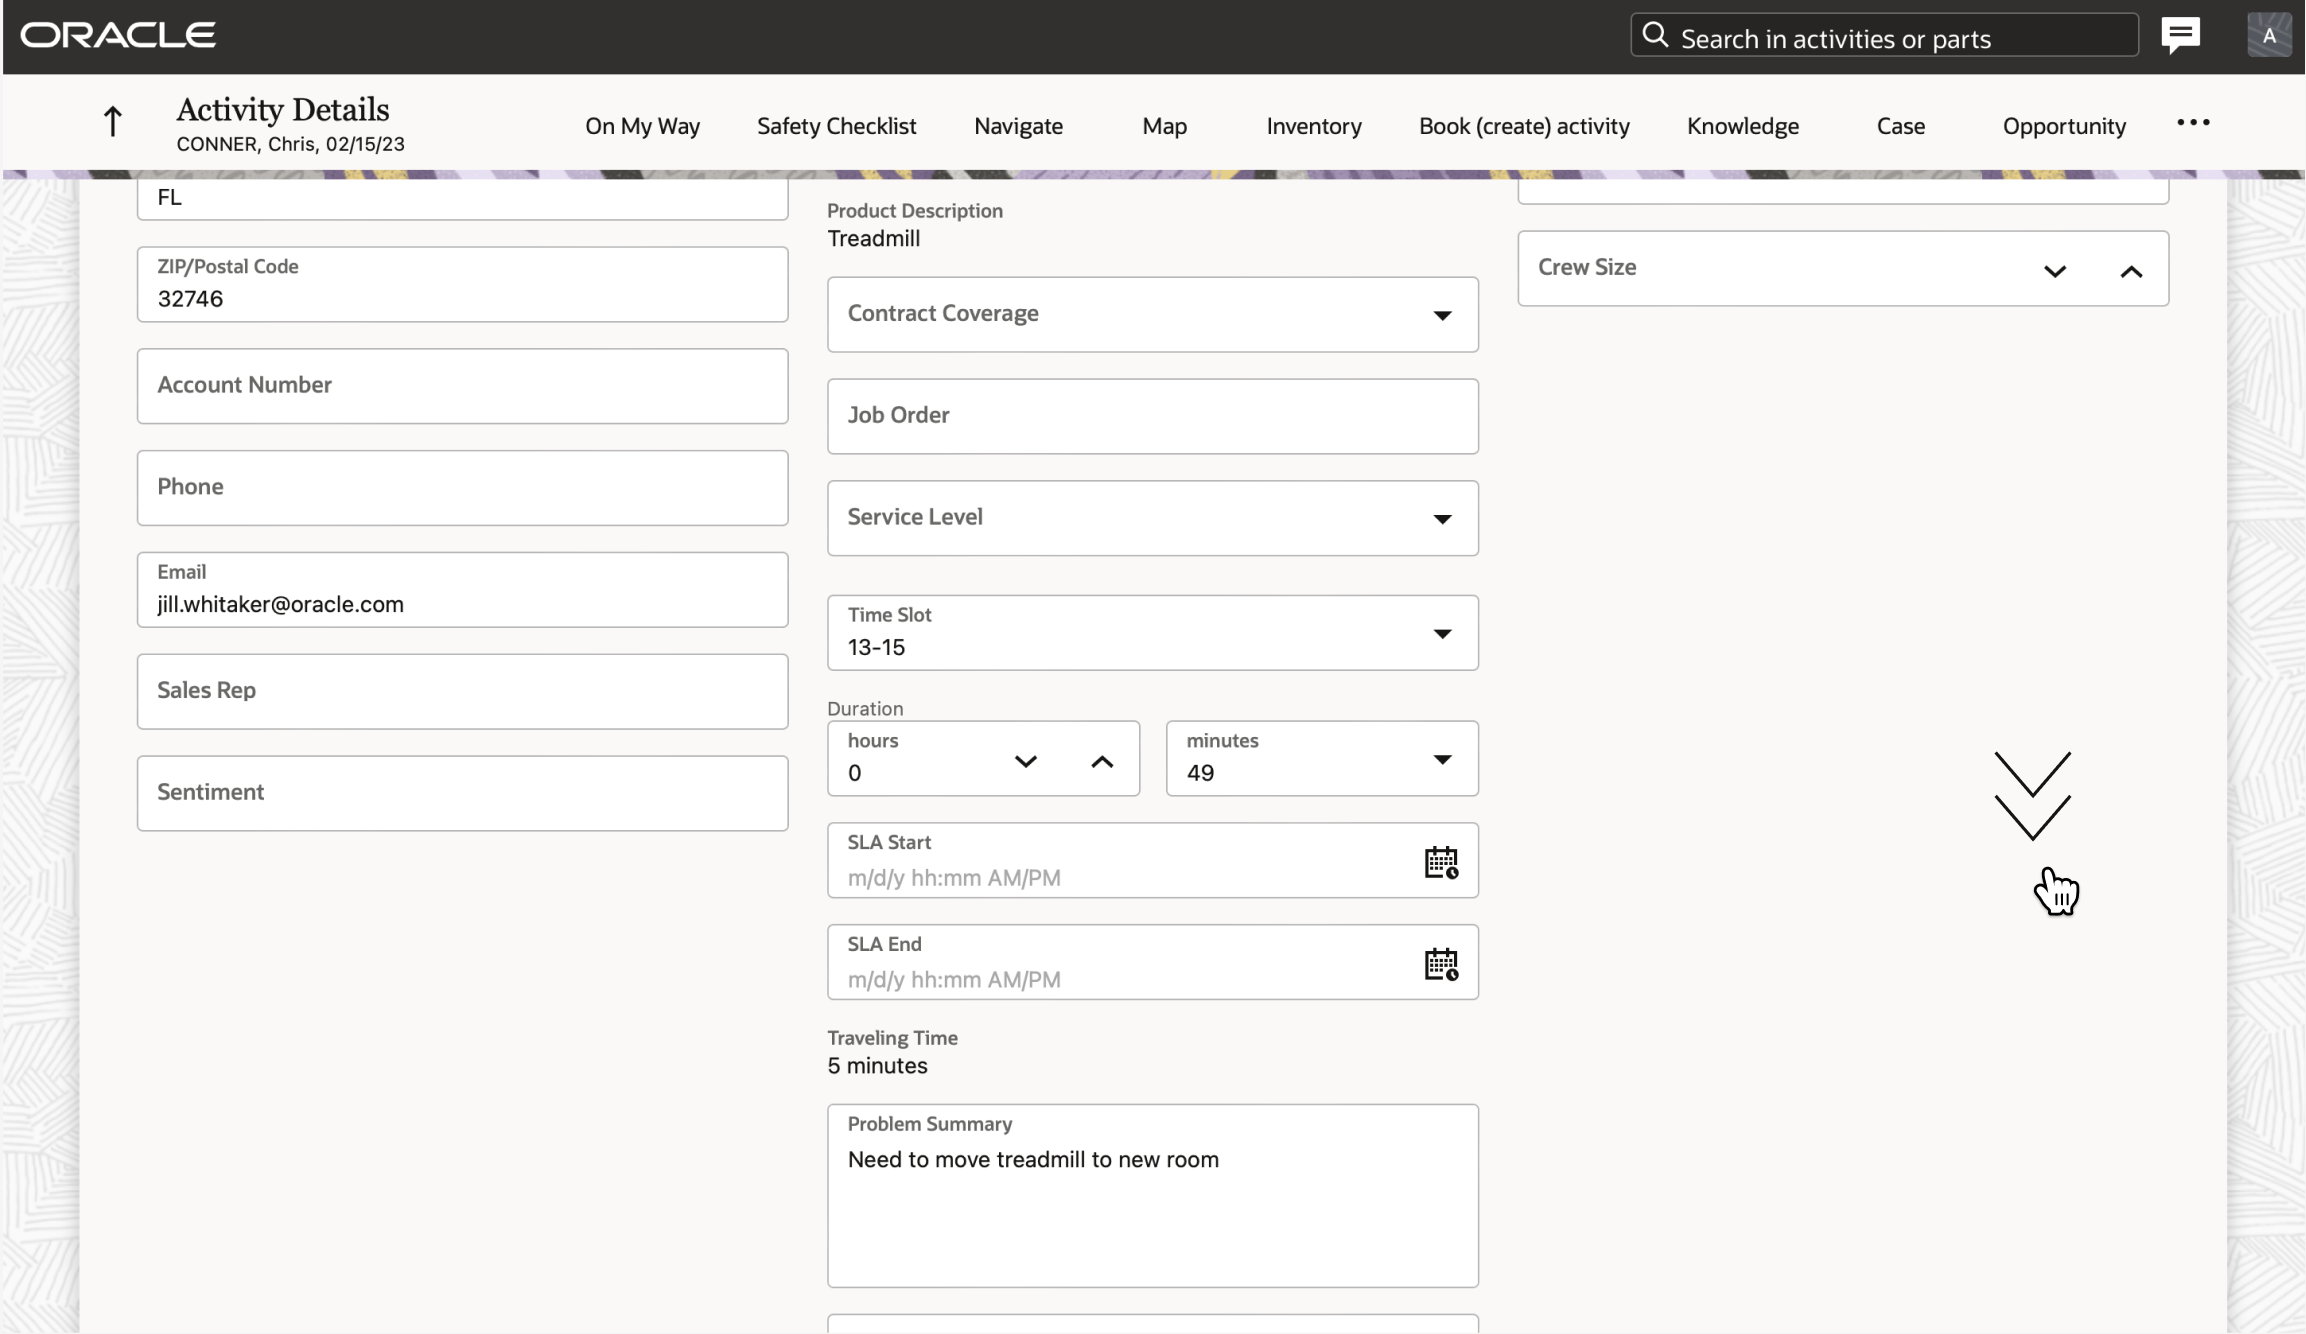The width and height of the screenshot is (2306, 1334).
Task: Select the Knowledge menu item
Action: pyautogui.click(x=1742, y=126)
